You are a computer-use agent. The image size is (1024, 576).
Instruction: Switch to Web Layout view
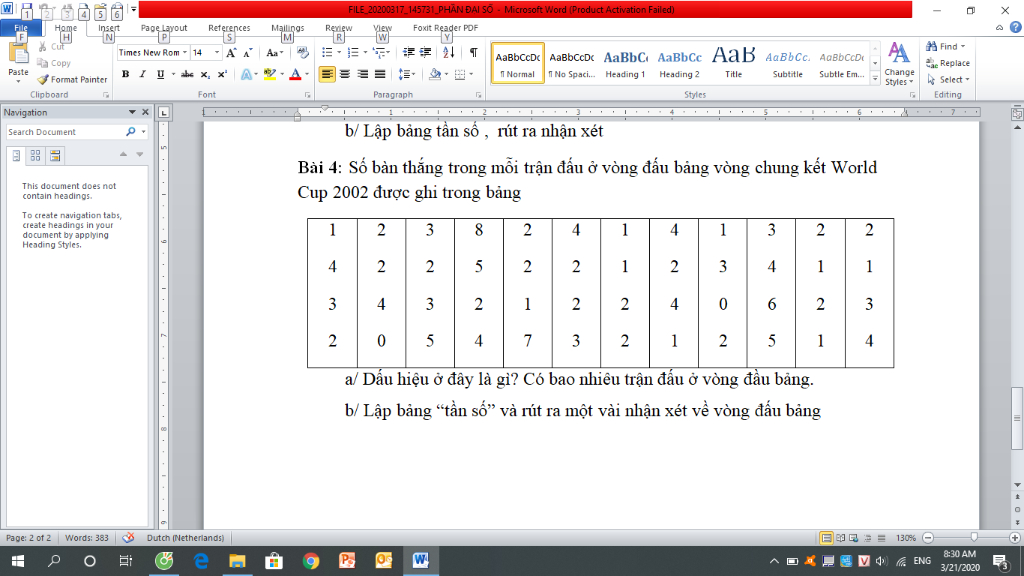[854, 538]
